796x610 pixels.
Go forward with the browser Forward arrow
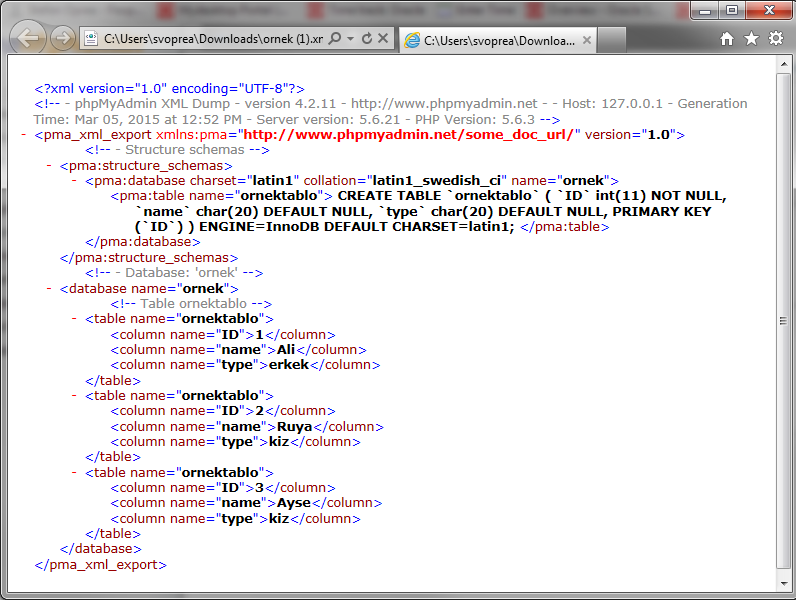click(62, 38)
